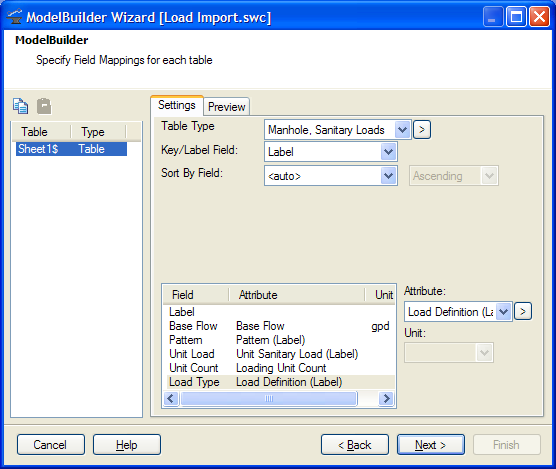Click the arrow button beside the Table Type dropdown
Viewport: 556px width, 469px height.
pyautogui.click(x=422, y=130)
